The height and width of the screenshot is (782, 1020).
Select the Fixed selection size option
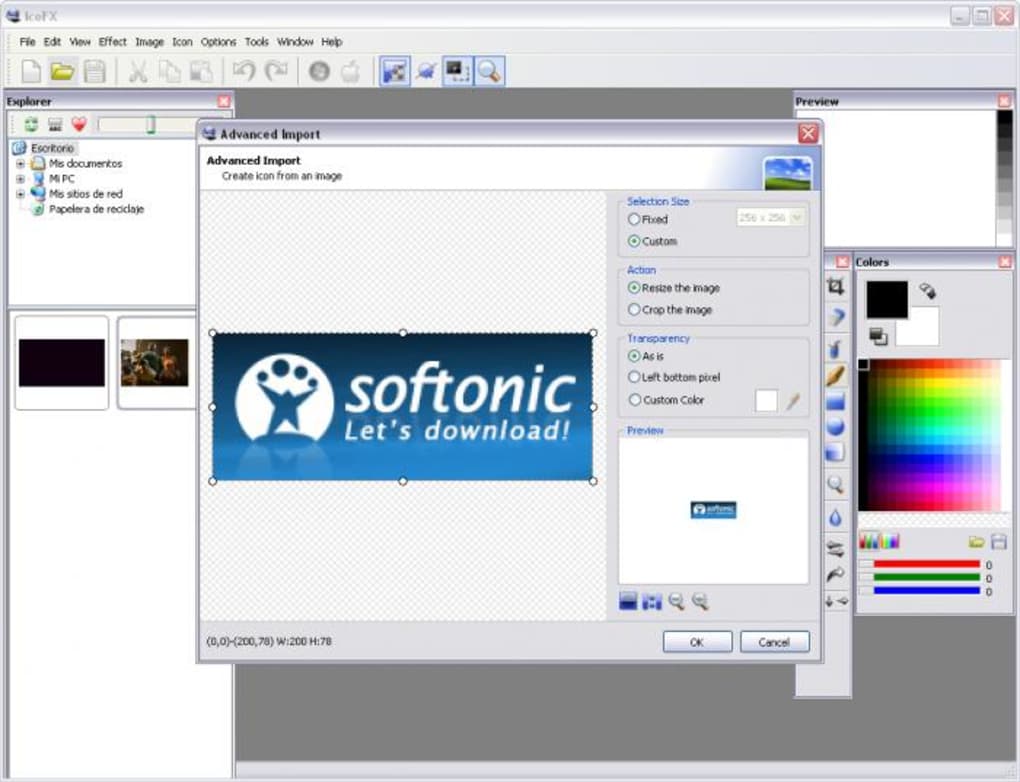point(634,219)
